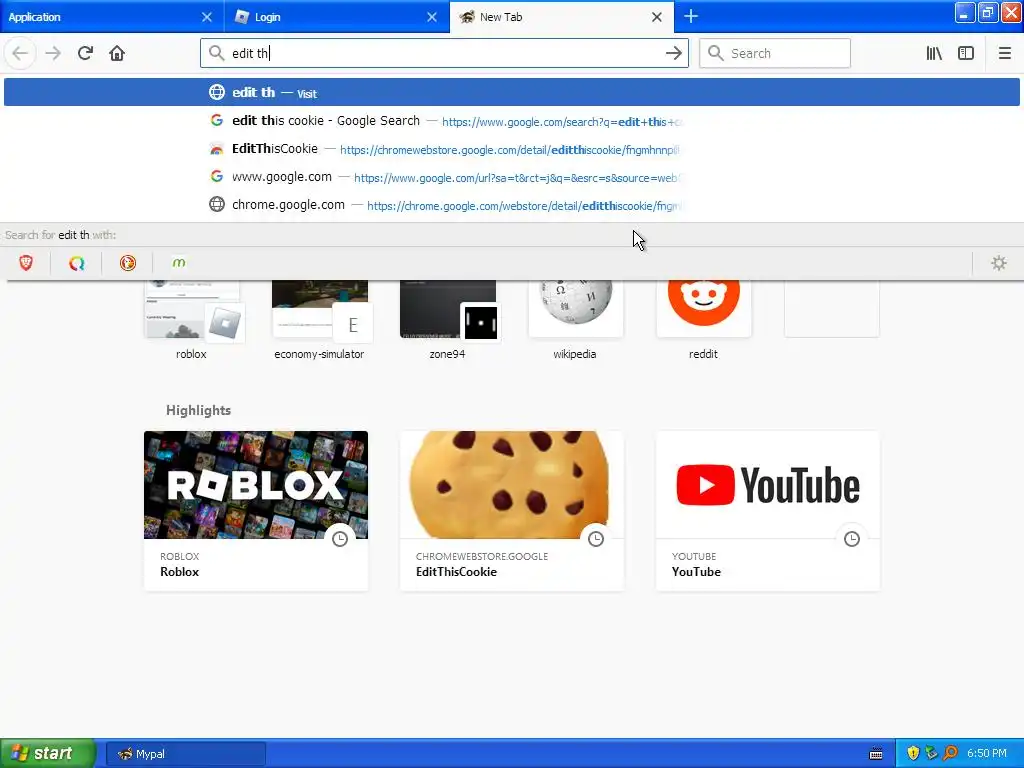Viewport: 1024px width, 768px height.
Task: Open the YouTube highlight card
Action: [x=768, y=511]
